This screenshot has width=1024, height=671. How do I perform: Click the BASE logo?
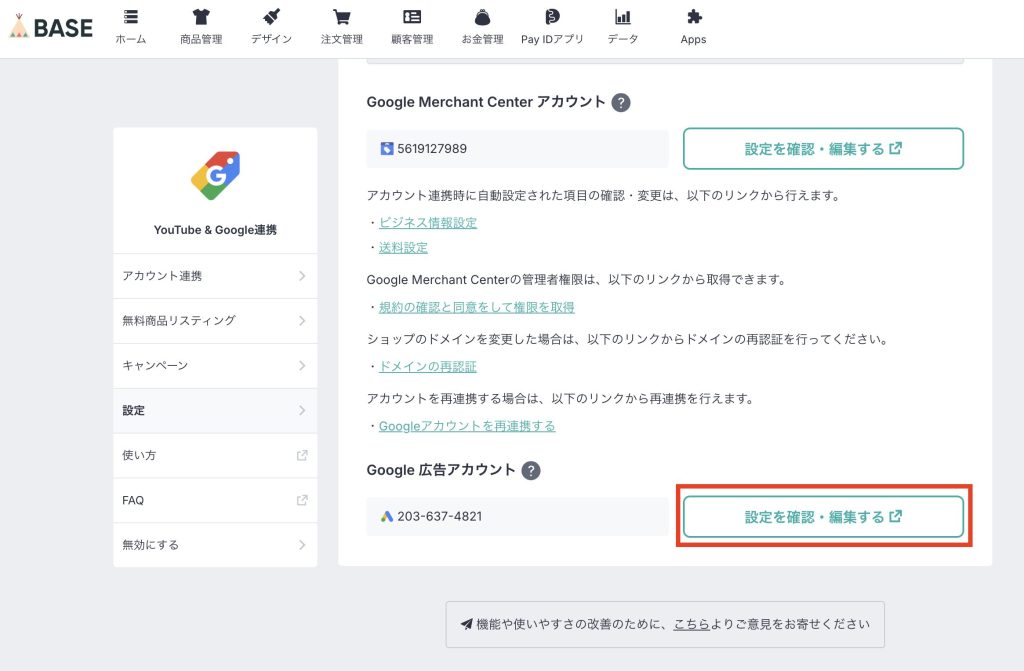click(x=51, y=27)
